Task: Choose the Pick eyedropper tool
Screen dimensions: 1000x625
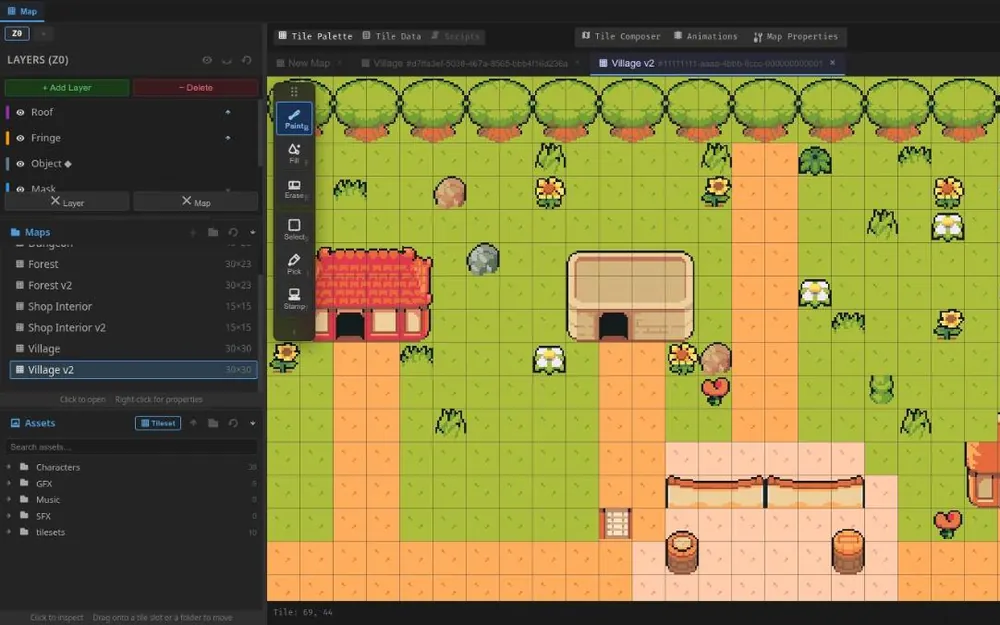Action: coord(294,264)
